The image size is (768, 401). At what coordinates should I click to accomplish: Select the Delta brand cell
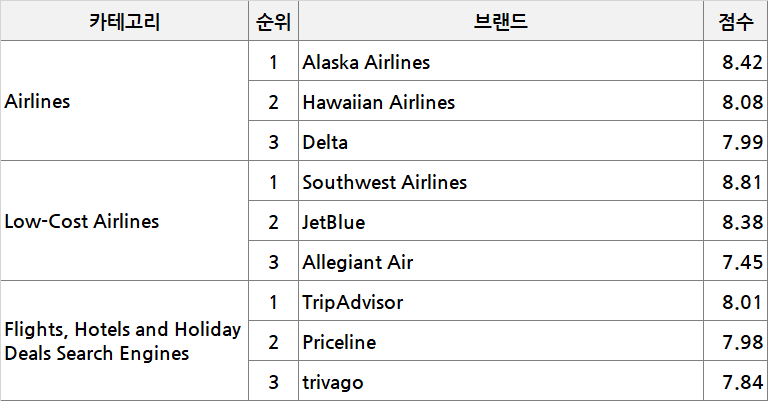[325, 142]
